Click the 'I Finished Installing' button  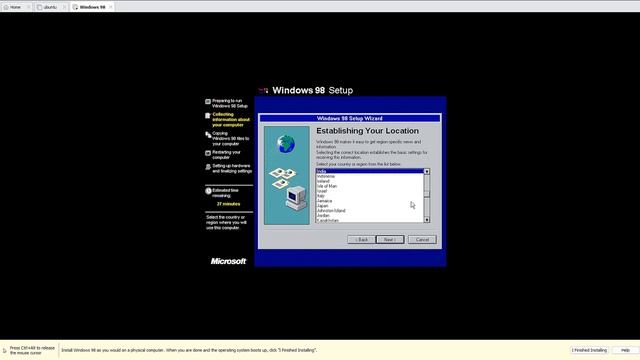(589, 350)
